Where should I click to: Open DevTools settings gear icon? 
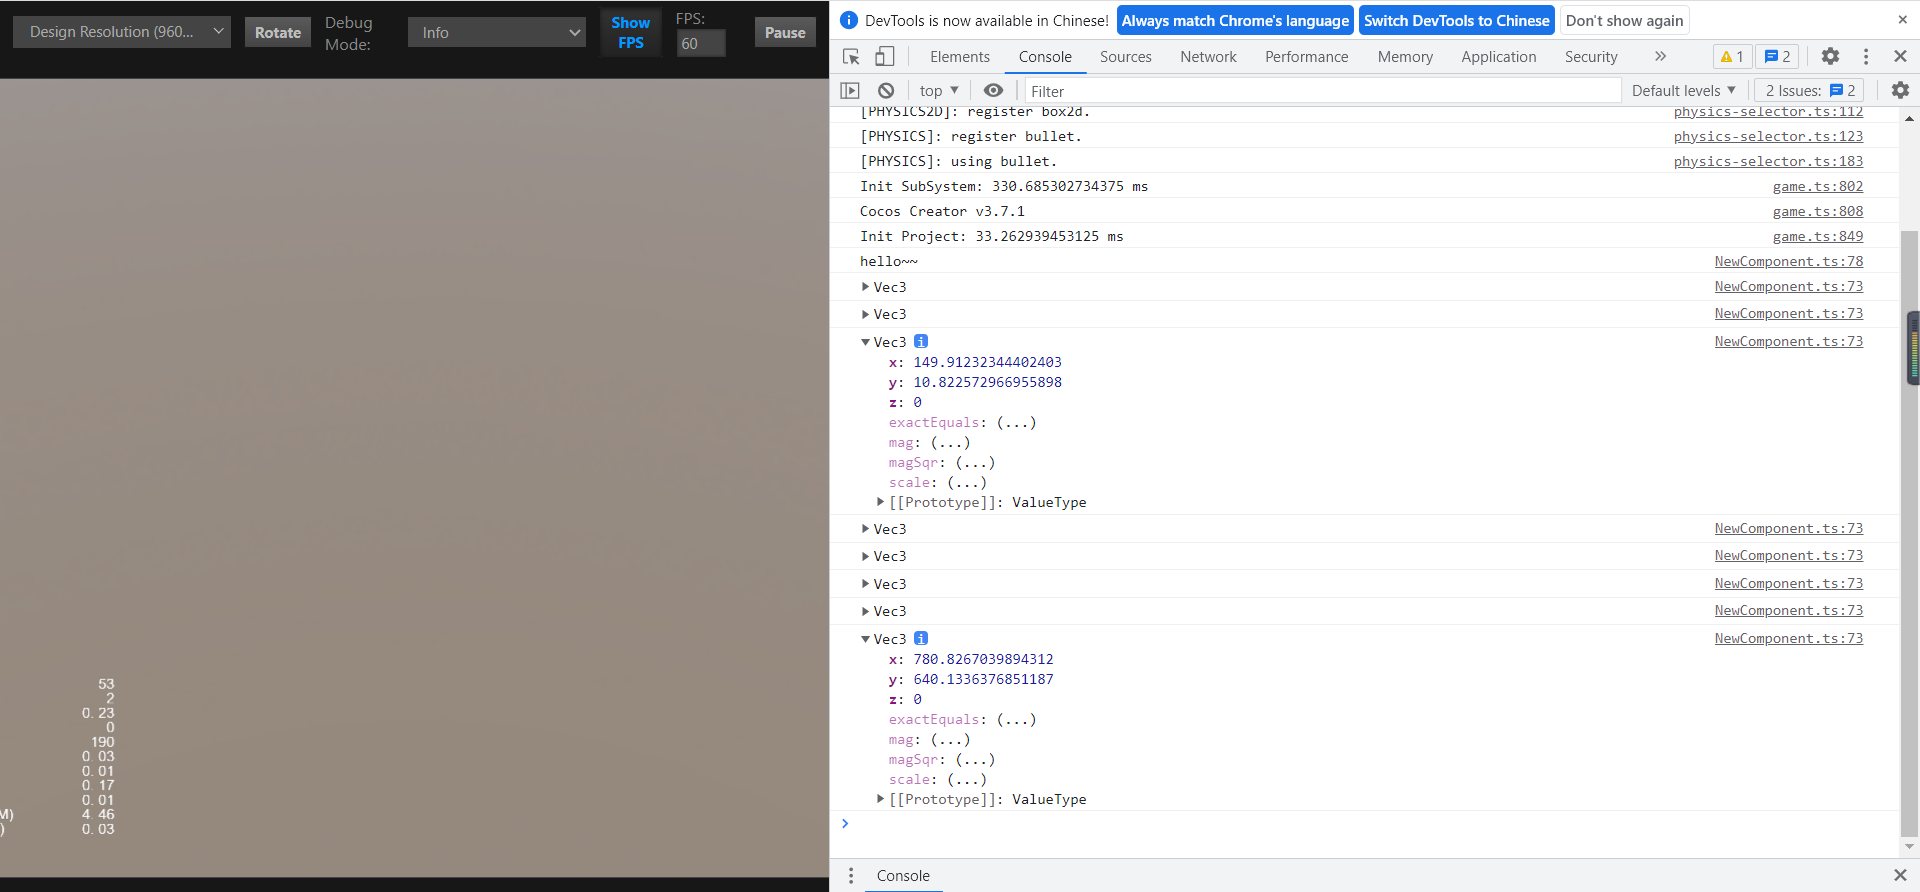pyautogui.click(x=1830, y=57)
